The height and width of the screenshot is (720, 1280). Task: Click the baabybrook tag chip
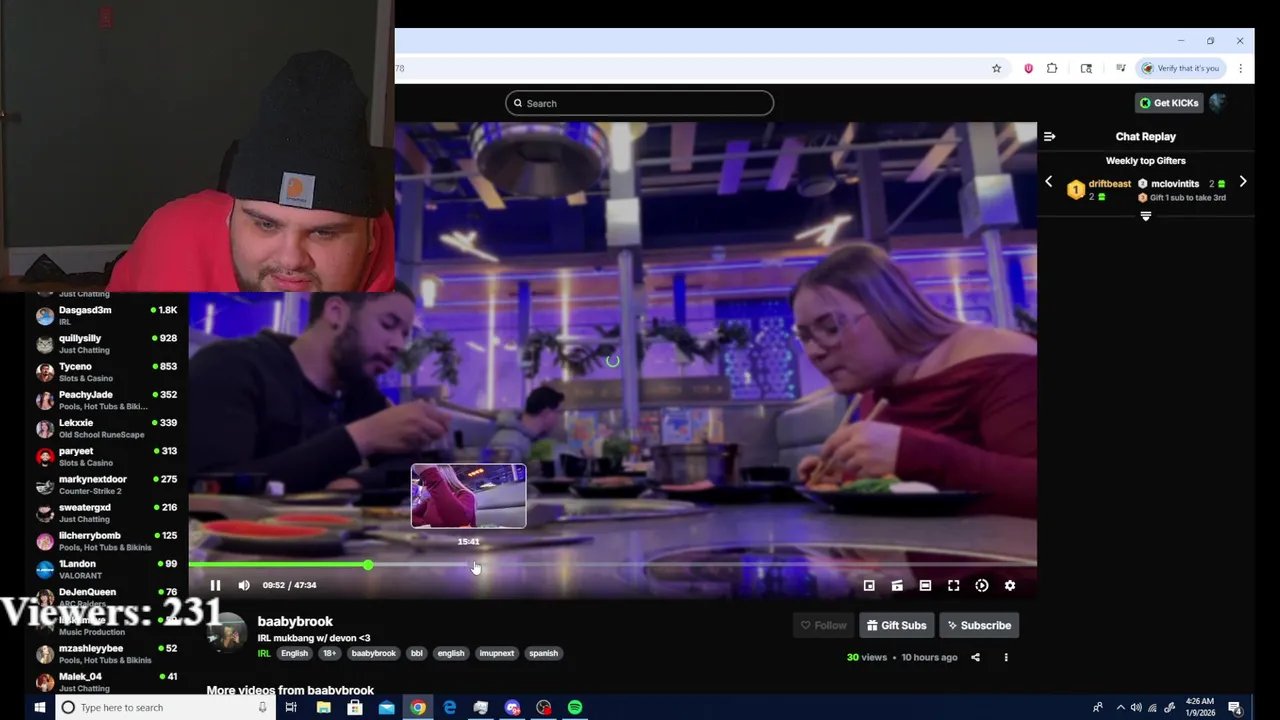tap(373, 653)
